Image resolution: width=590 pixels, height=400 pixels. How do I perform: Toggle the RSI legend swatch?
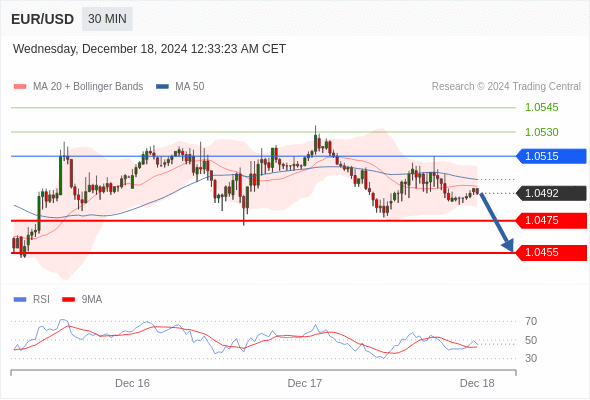20,300
